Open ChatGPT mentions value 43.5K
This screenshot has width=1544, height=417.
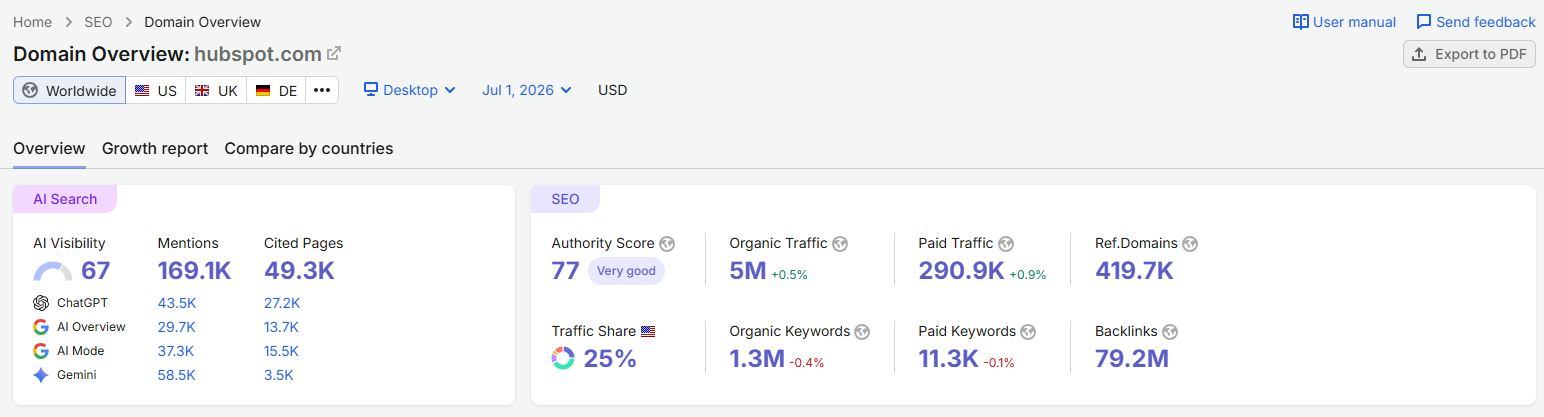(x=177, y=303)
